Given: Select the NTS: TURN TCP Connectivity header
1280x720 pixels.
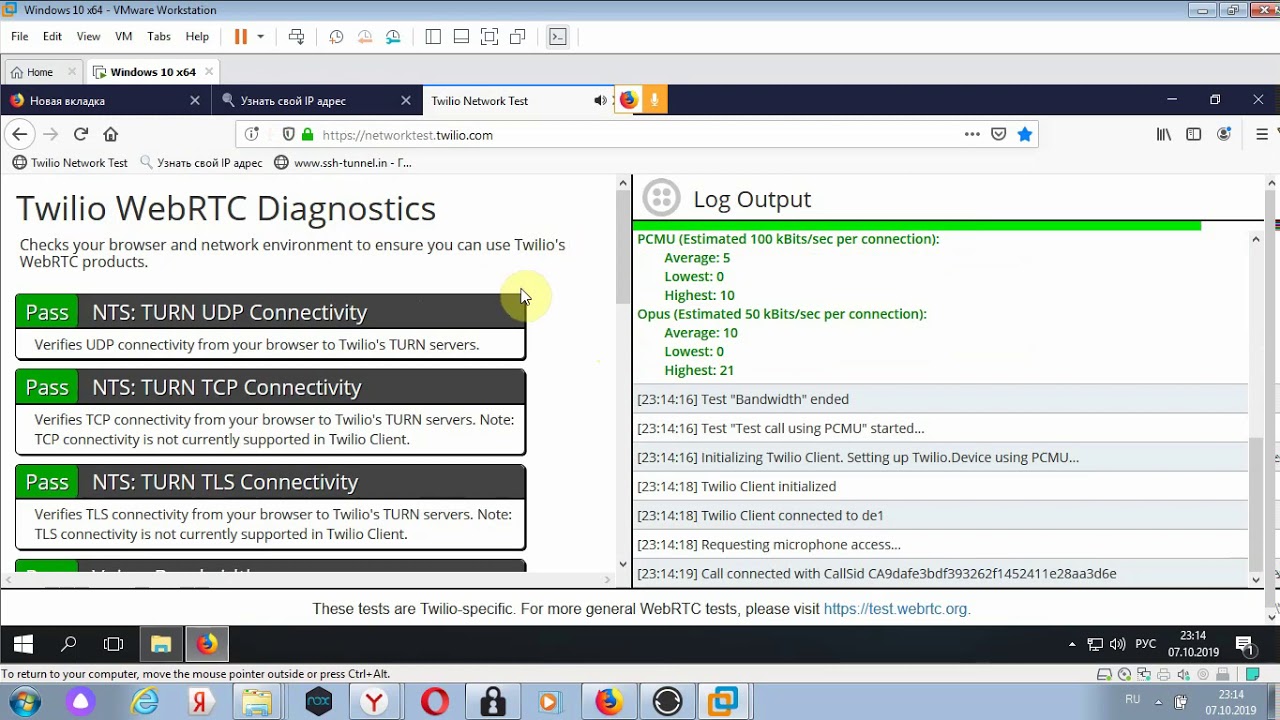Looking at the screenshot, I should 270,387.
